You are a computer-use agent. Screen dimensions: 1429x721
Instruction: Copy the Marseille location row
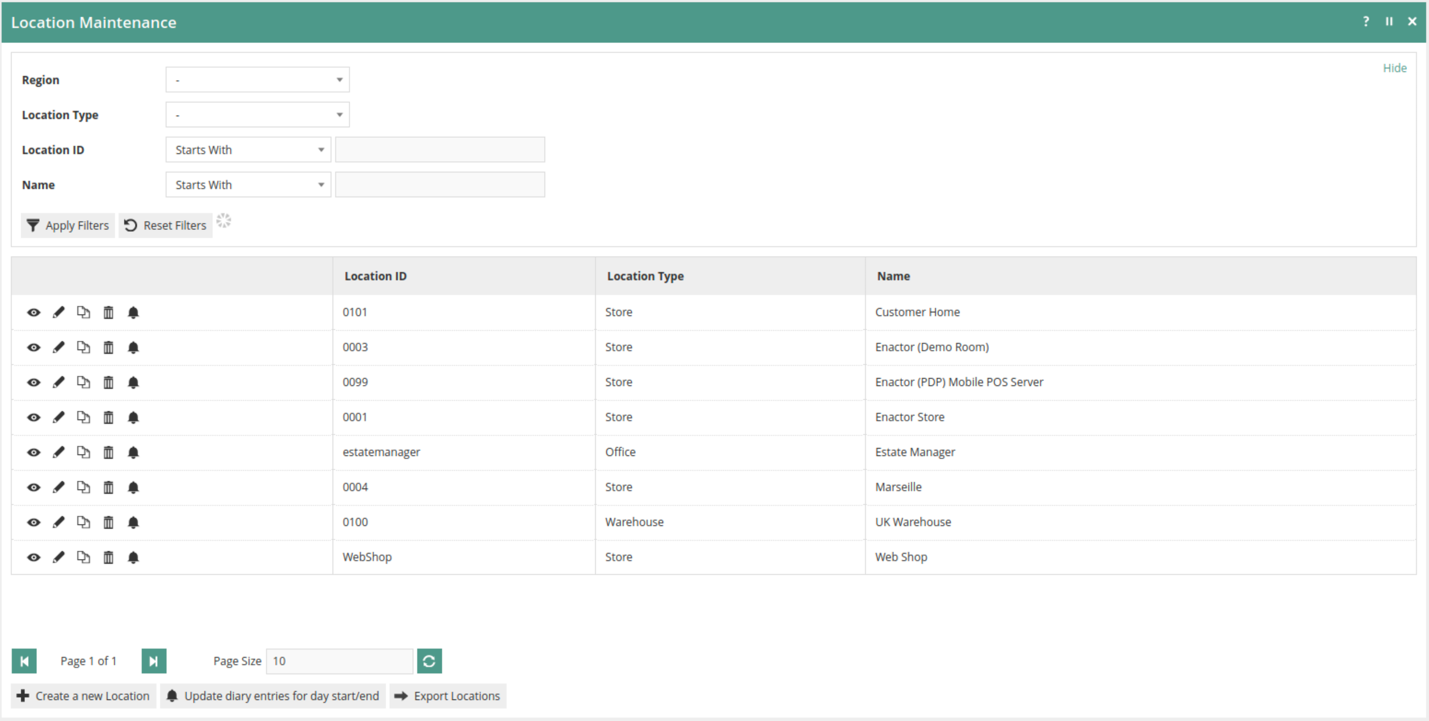click(84, 487)
